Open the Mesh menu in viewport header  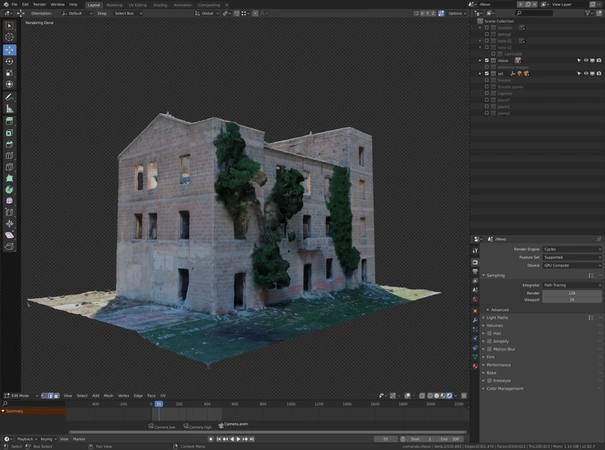click(108, 396)
